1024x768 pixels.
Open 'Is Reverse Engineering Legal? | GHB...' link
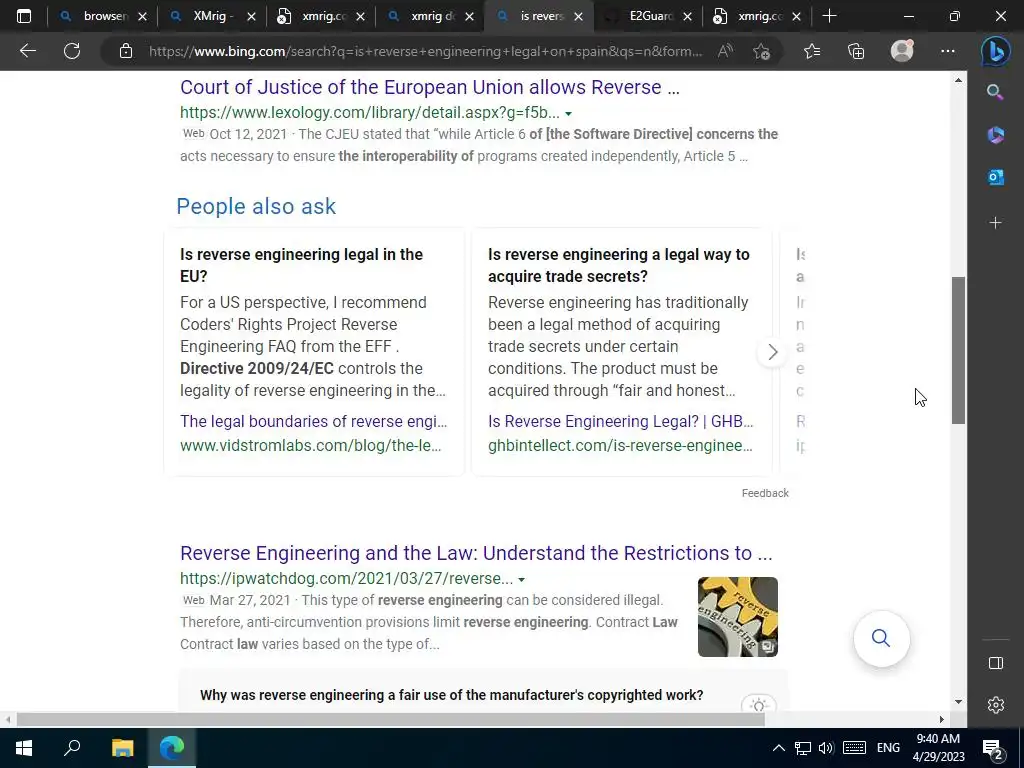click(x=620, y=421)
